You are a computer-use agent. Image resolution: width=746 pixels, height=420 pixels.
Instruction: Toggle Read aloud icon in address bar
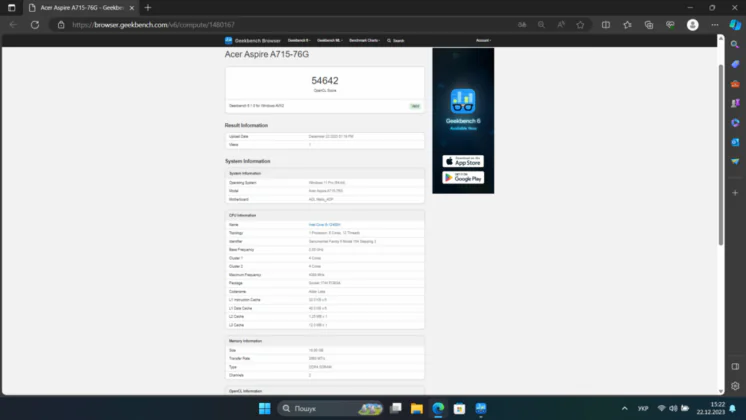tap(561, 25)
